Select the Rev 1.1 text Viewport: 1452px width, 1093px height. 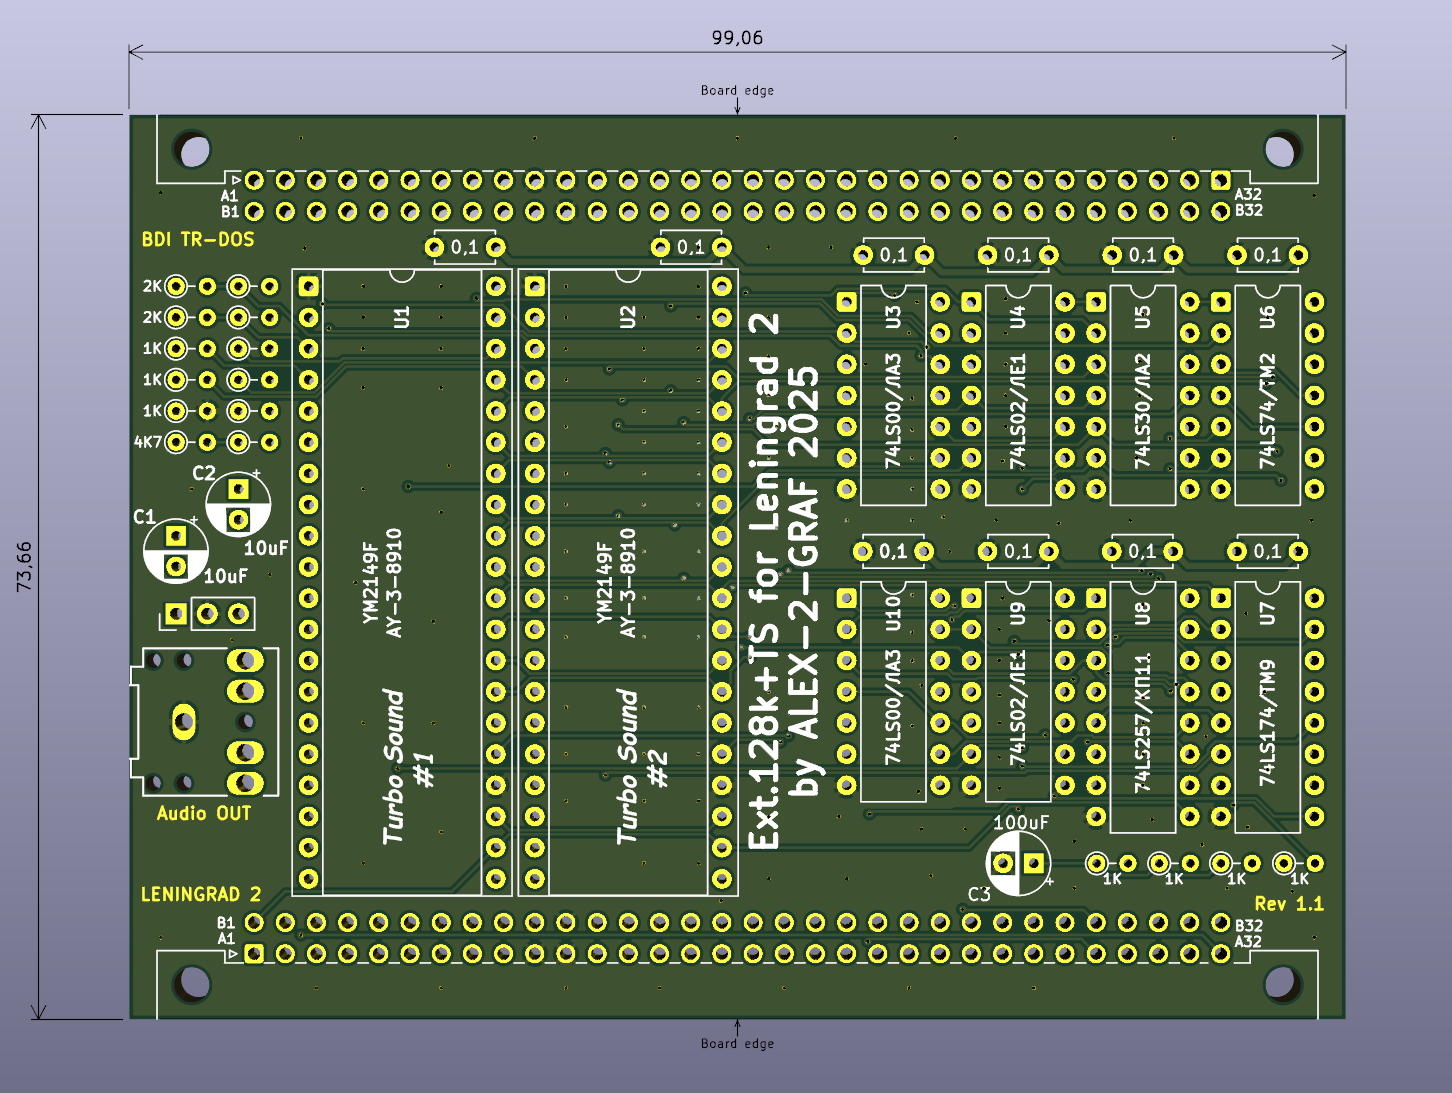click(1289, 904)
